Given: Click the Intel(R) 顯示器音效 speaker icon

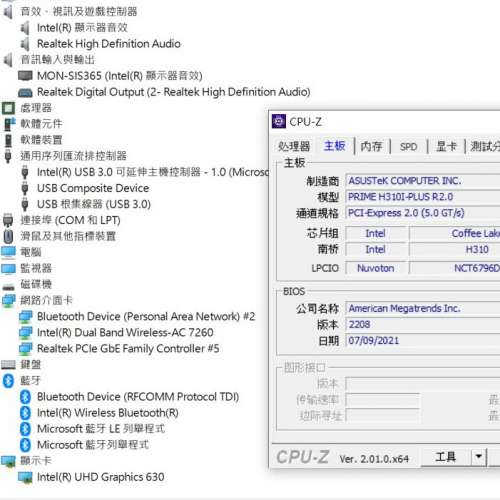Looking at the screenshot, I should coord(25,28).
